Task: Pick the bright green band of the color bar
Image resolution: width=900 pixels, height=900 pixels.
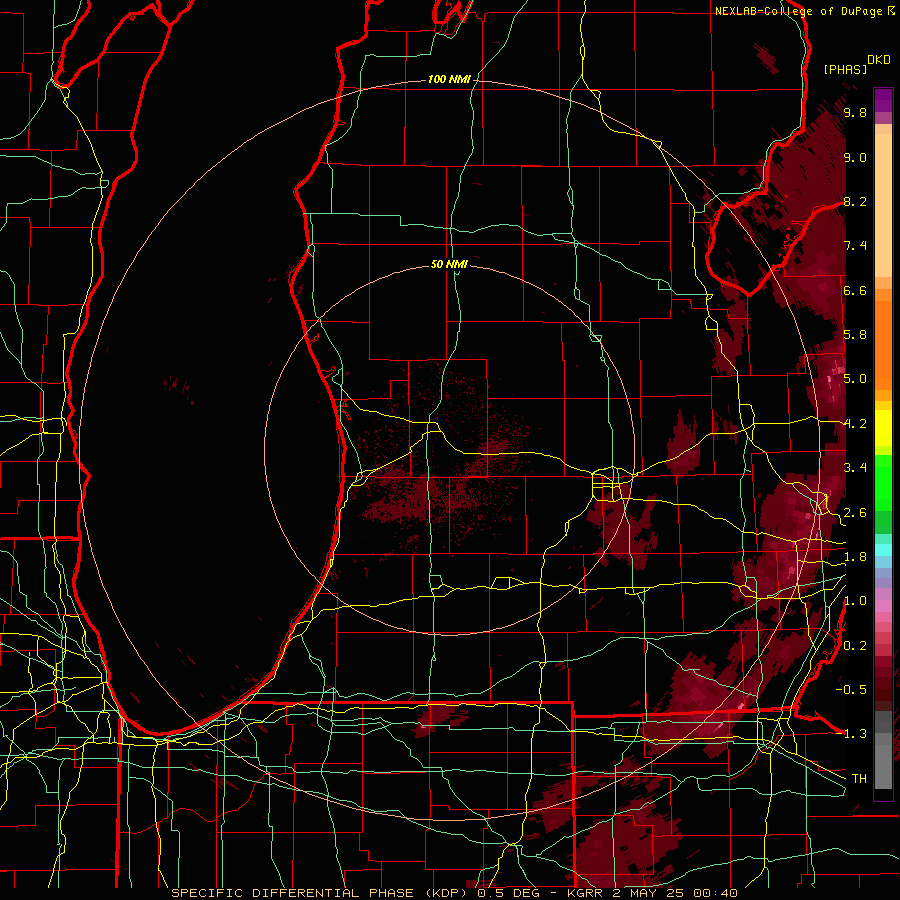Action: 883,482
